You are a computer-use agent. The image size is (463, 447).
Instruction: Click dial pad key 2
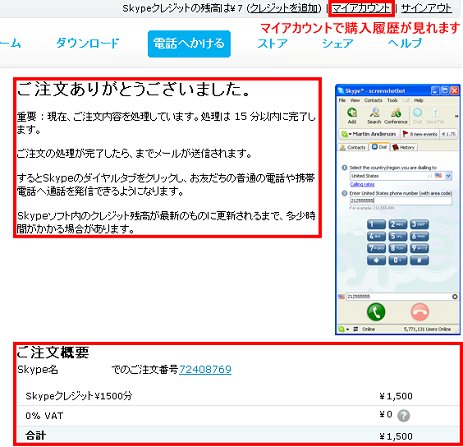pos(398,224)
